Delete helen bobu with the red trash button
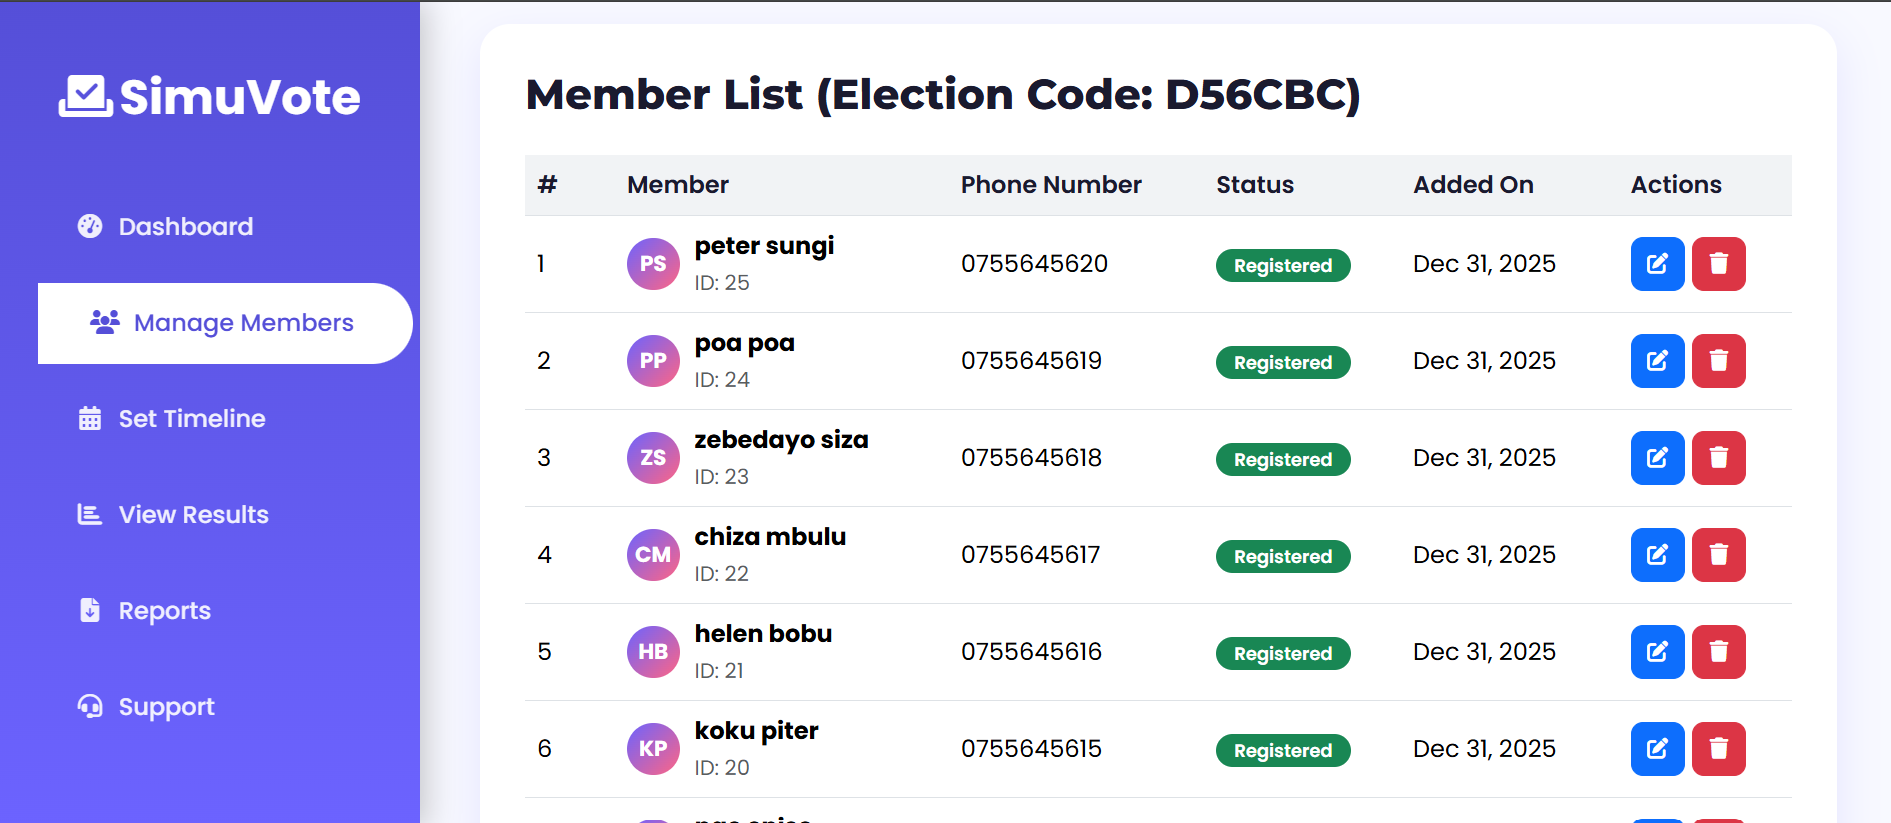Screen dimensions: 1891x823 coord(1719,652)
